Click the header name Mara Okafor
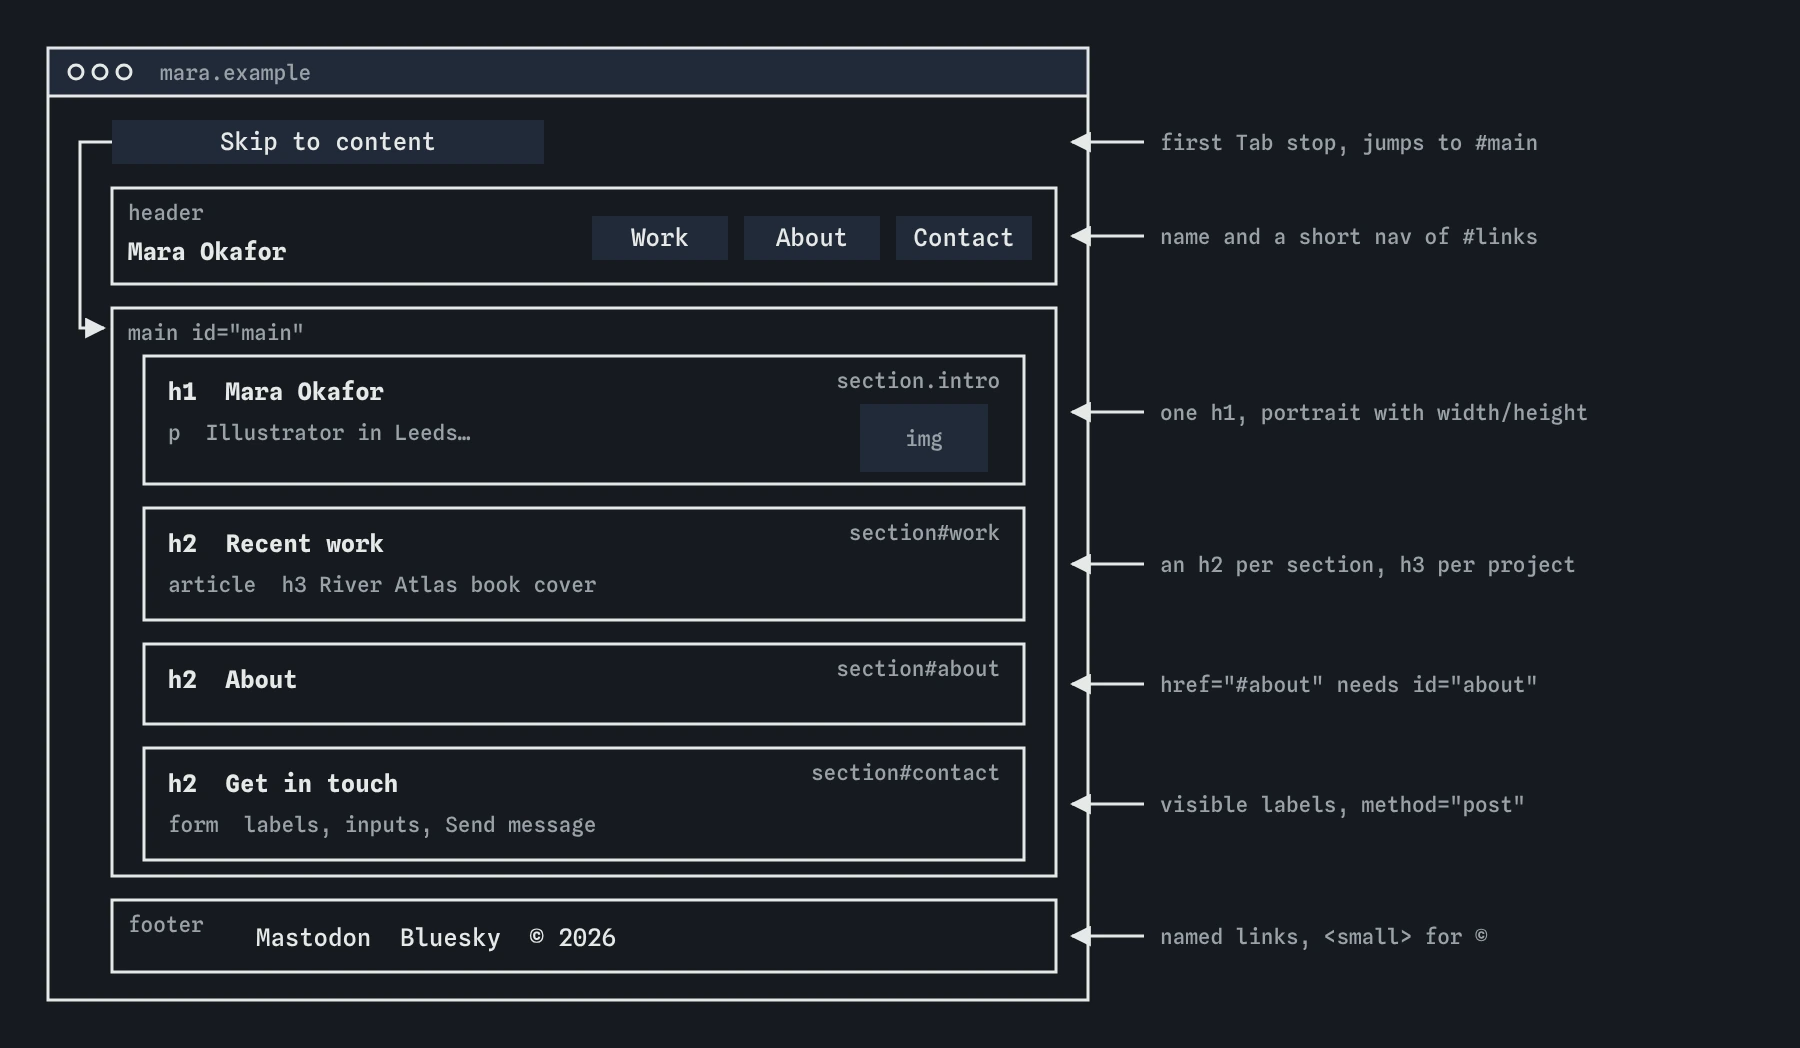 [x=207, y=252]
